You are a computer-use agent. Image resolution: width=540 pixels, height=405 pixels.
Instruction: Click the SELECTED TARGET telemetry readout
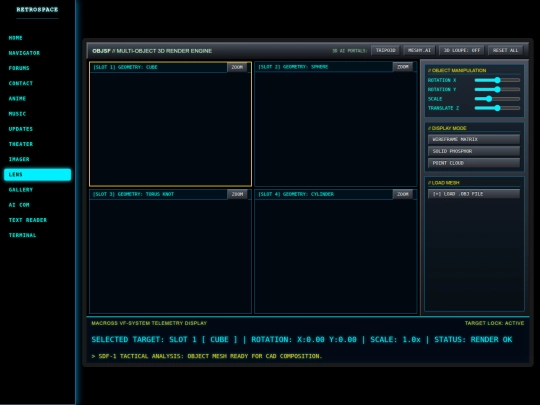tap(302, 340)
